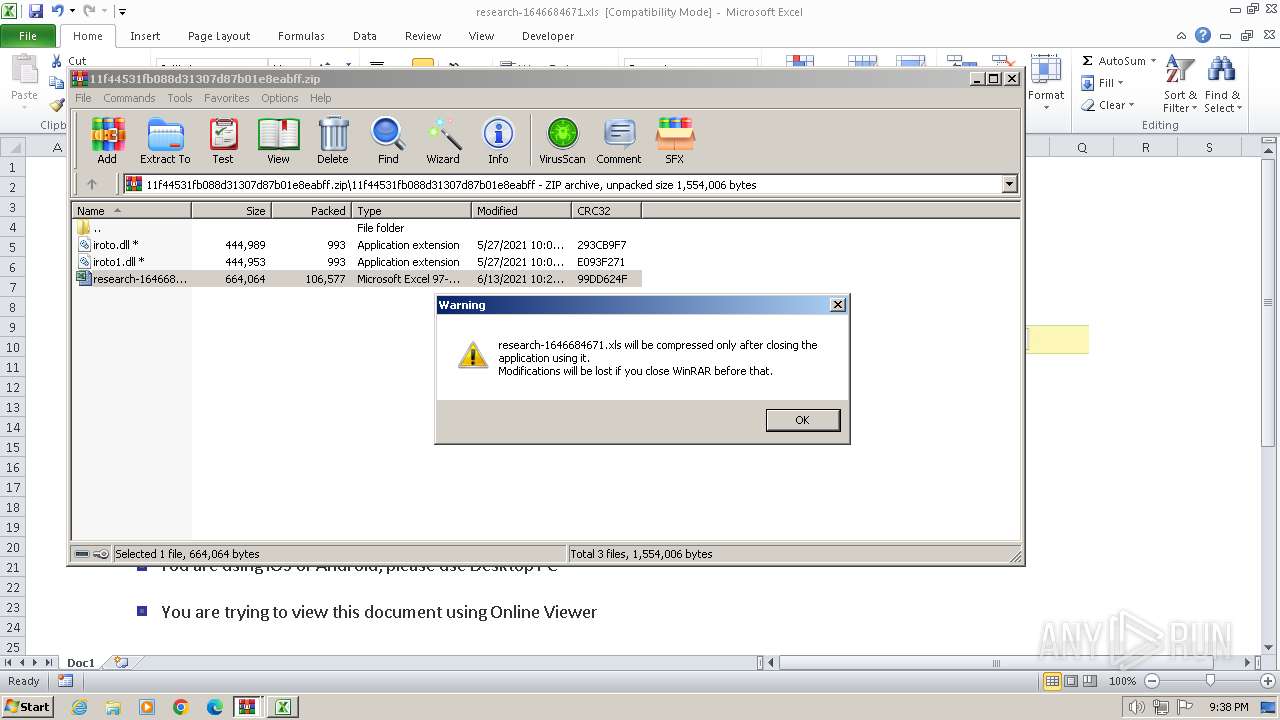This screenshot has height=720, width=1280.
Task: Switch to WinRAR taskbar button
Action: click(x=247, y=707)
